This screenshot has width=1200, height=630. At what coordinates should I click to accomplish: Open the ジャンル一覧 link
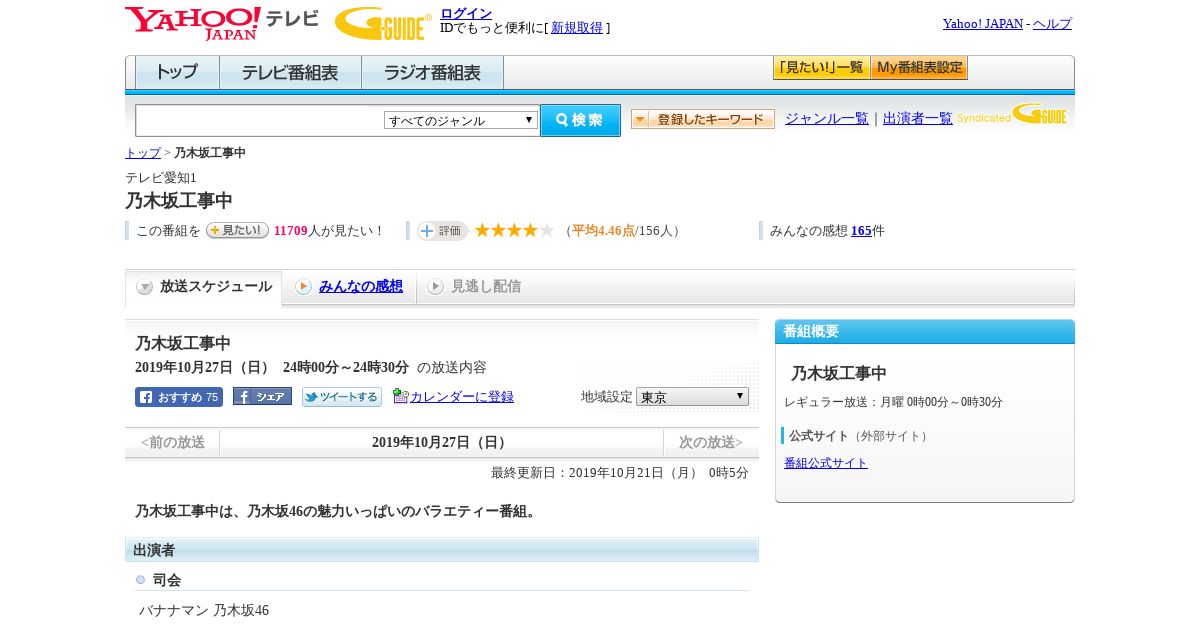coord(827,119)
